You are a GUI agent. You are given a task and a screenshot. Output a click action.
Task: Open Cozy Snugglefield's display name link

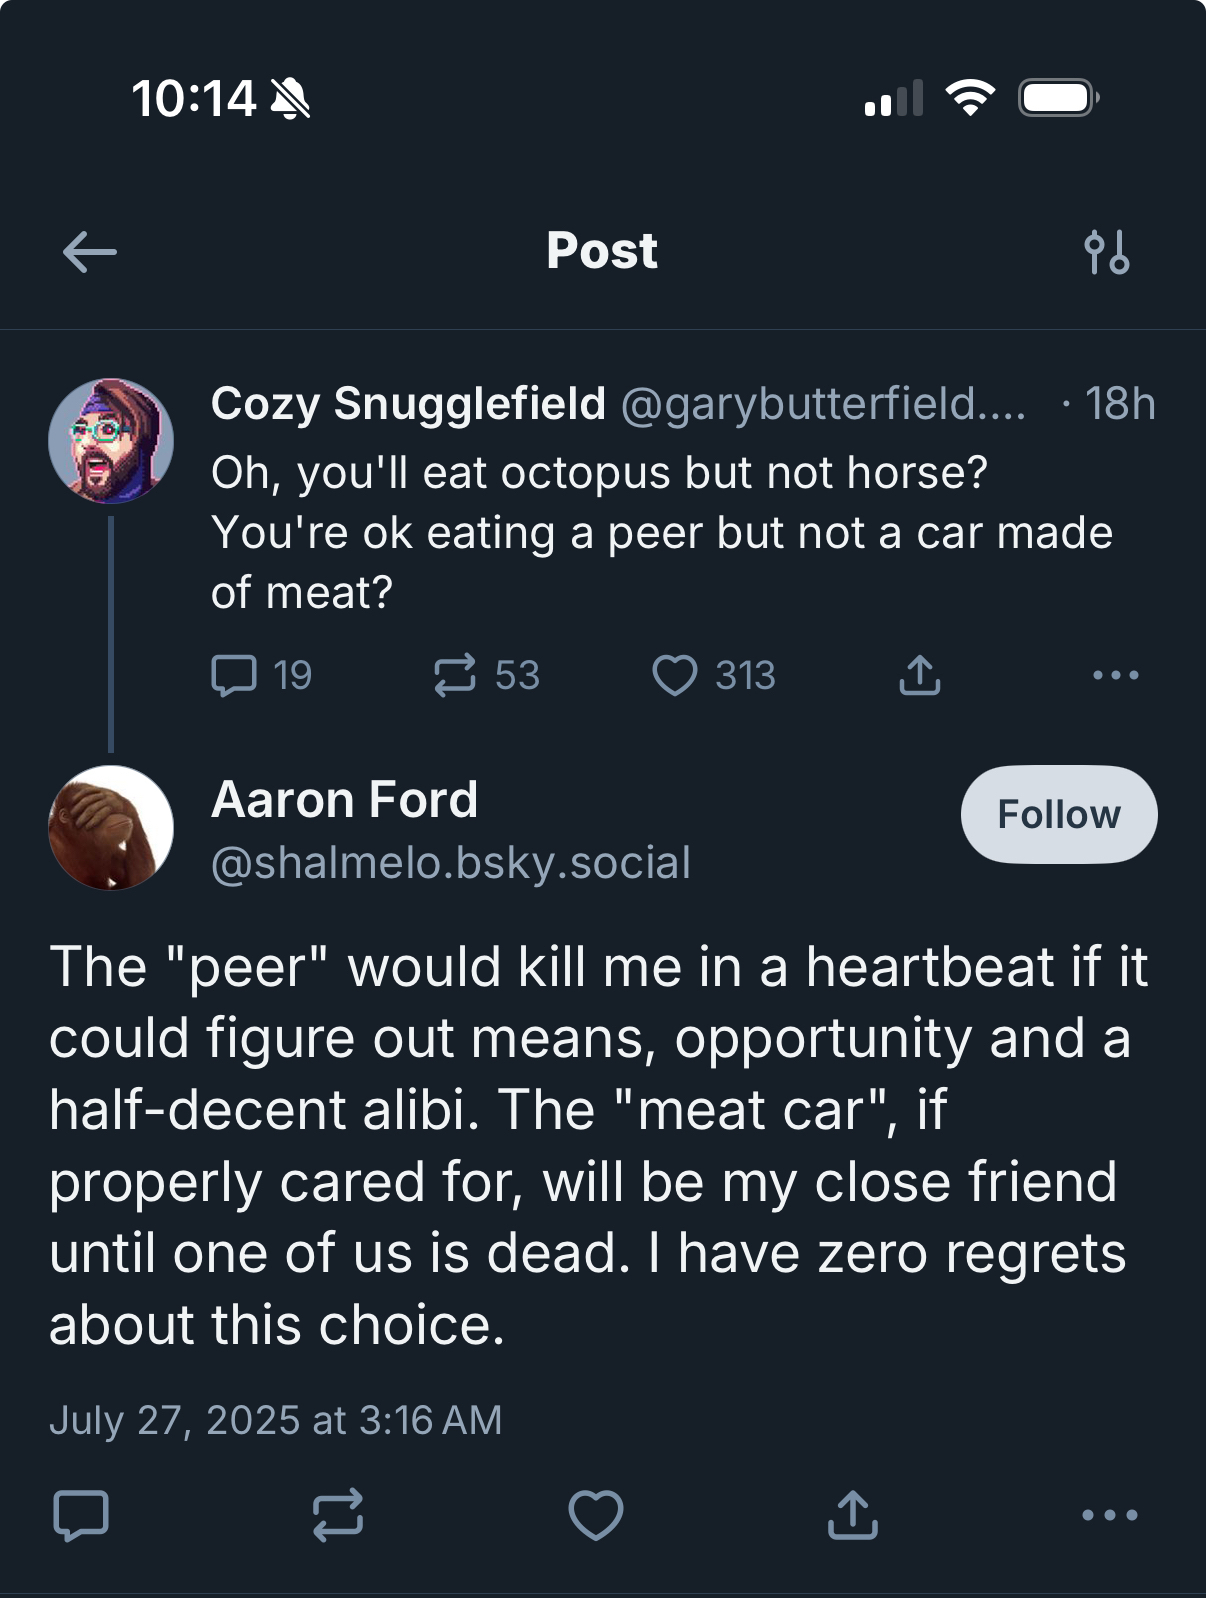[408, 404]
